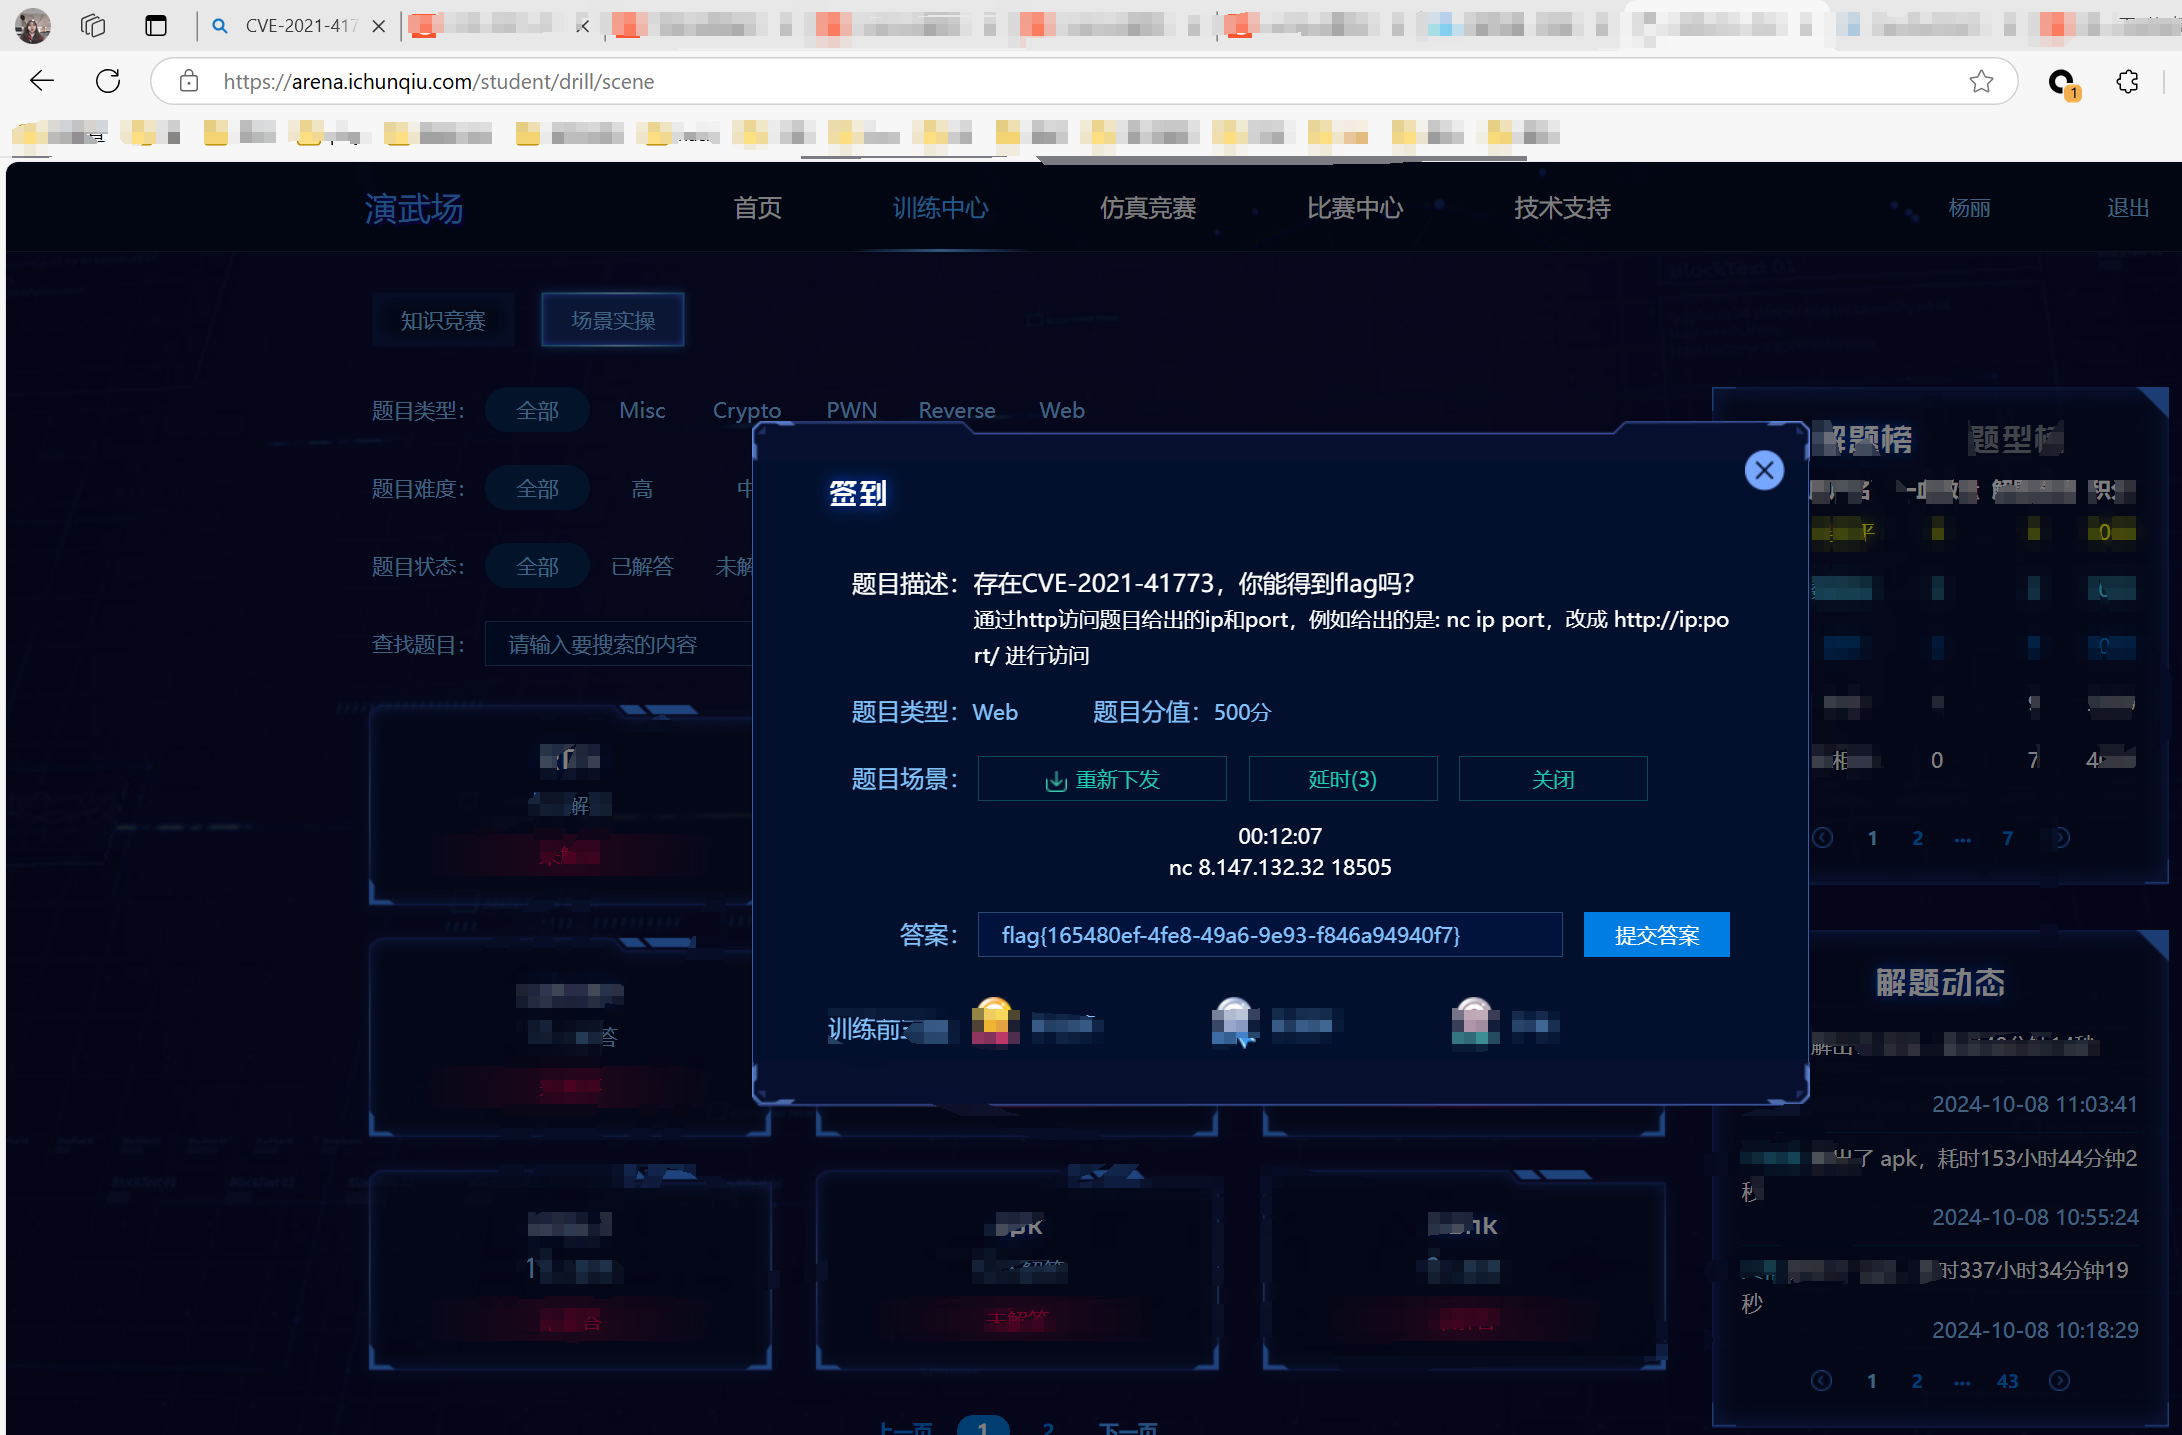Filter challenge type by Crypto

[747, 410]
